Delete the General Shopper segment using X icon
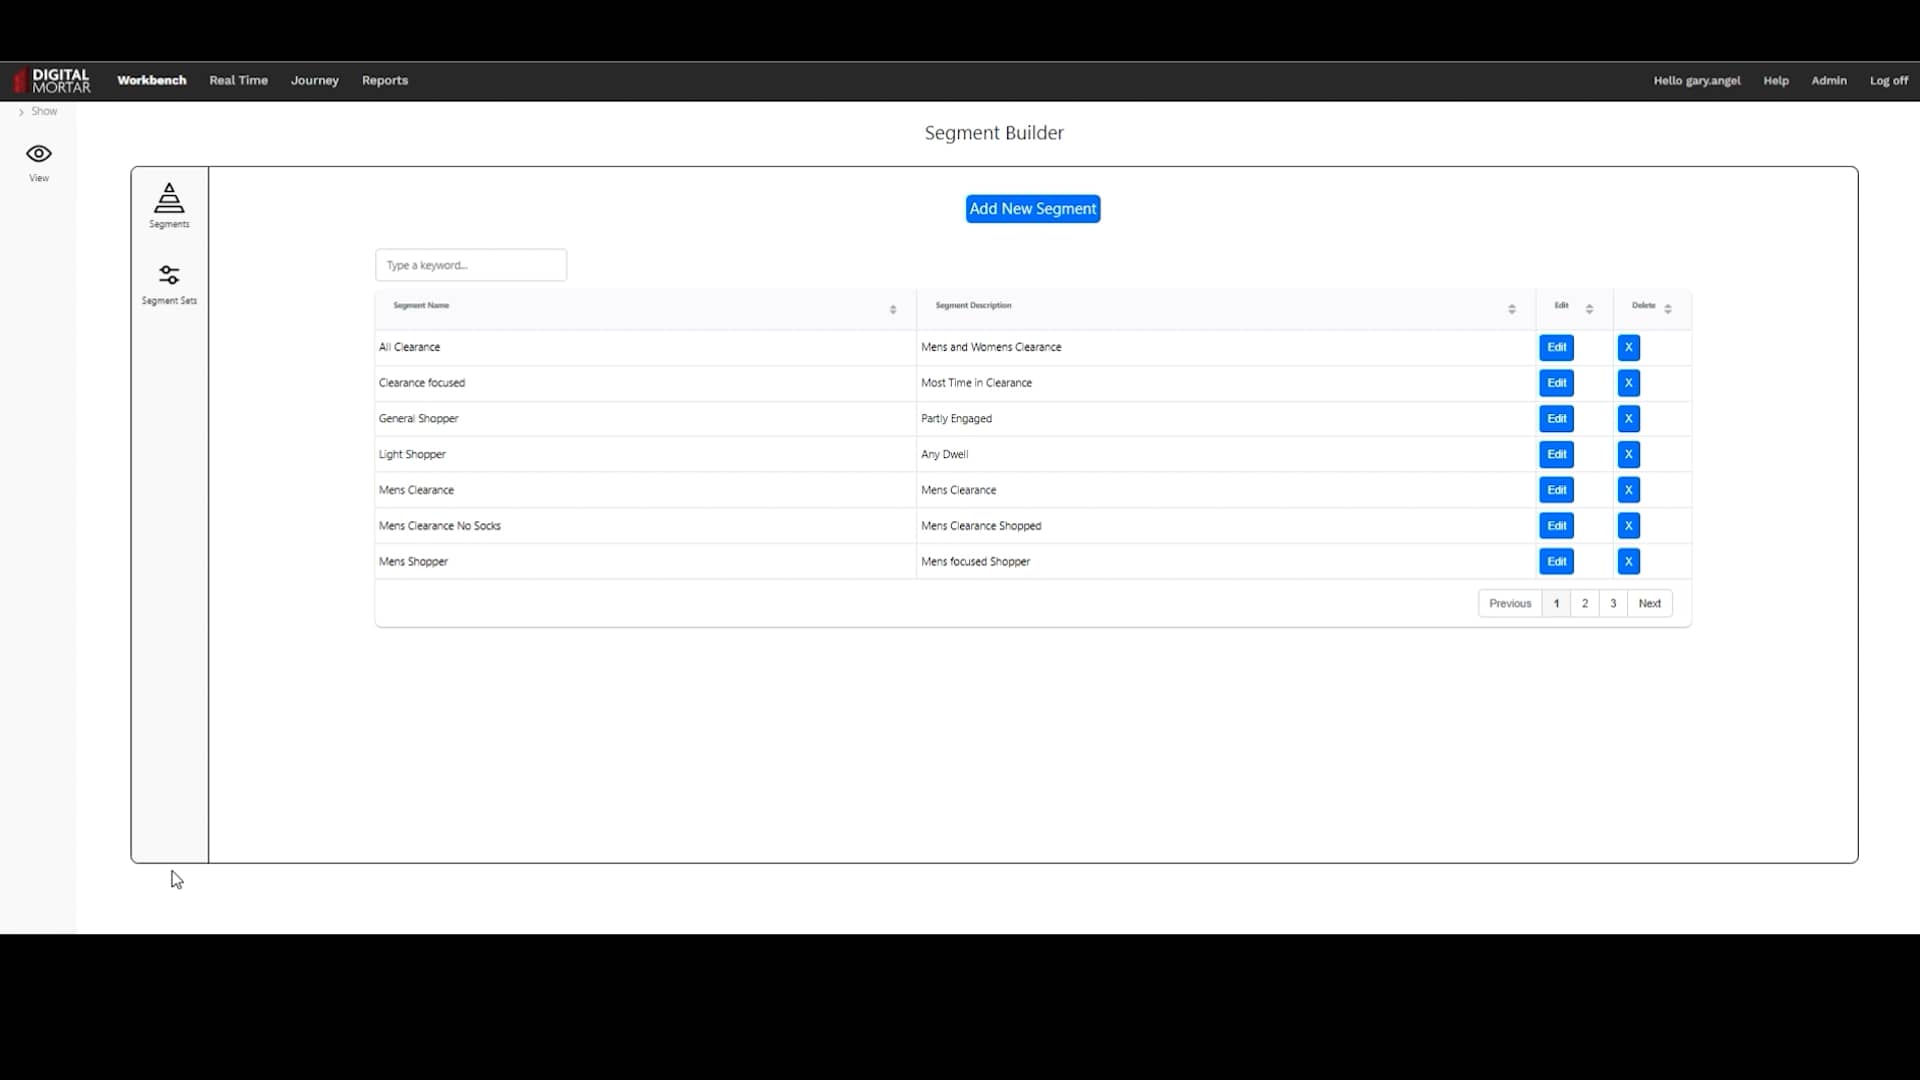 pos(1627,418)
